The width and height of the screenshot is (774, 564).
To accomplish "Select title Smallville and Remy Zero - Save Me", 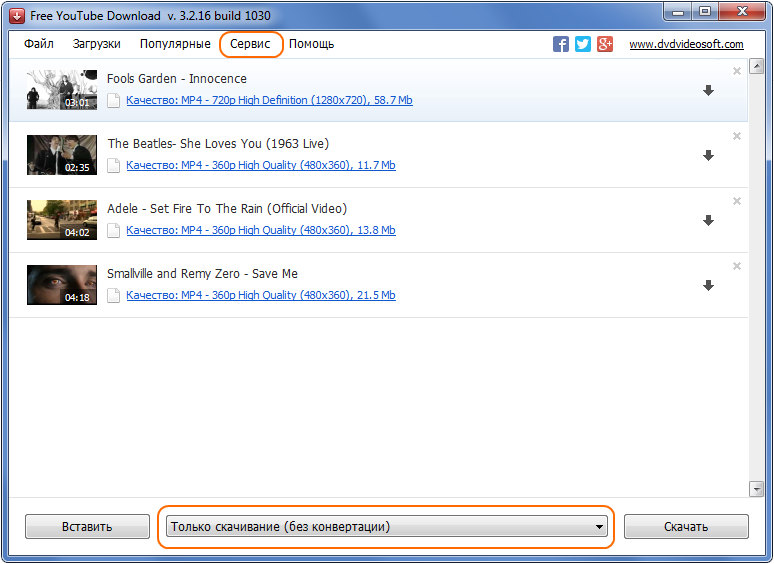I will tap(202, 274).
